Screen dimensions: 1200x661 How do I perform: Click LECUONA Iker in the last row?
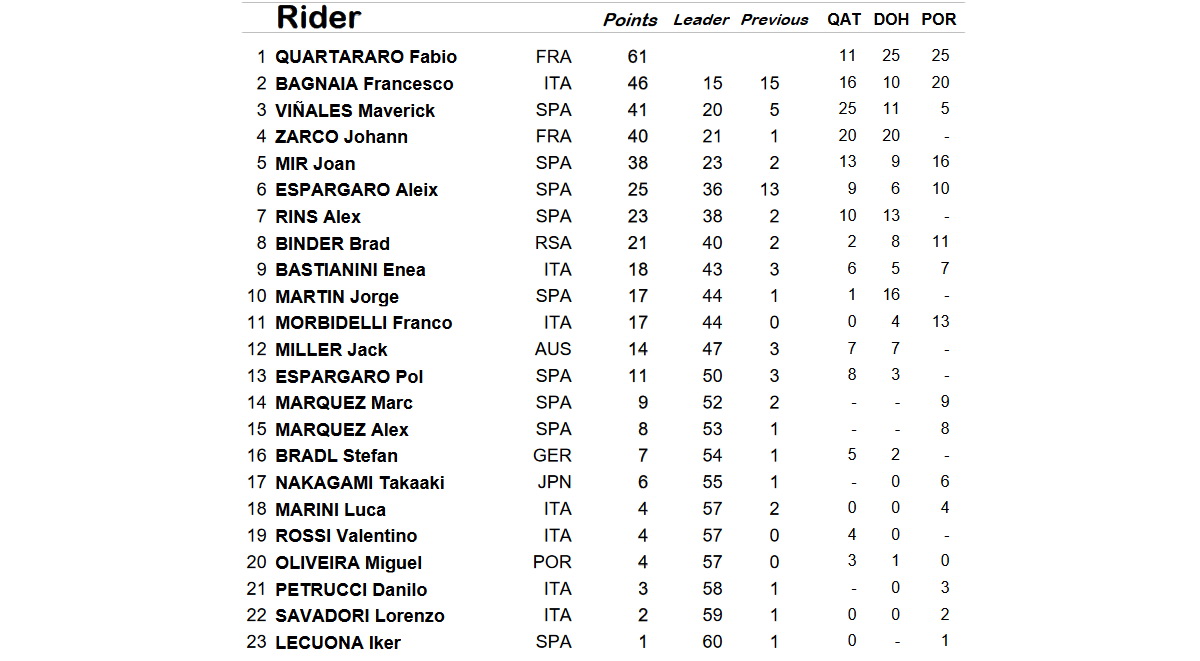pyautogui.click(x=338, y=643)
